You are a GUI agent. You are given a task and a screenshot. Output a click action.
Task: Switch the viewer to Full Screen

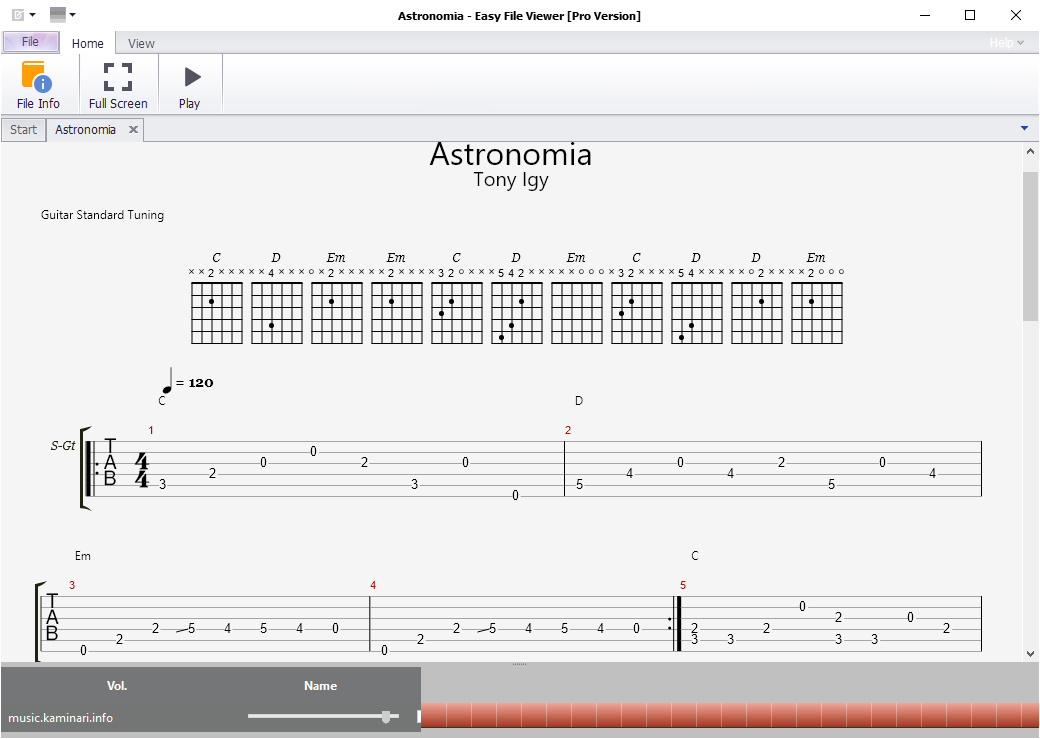coord(118,85)
